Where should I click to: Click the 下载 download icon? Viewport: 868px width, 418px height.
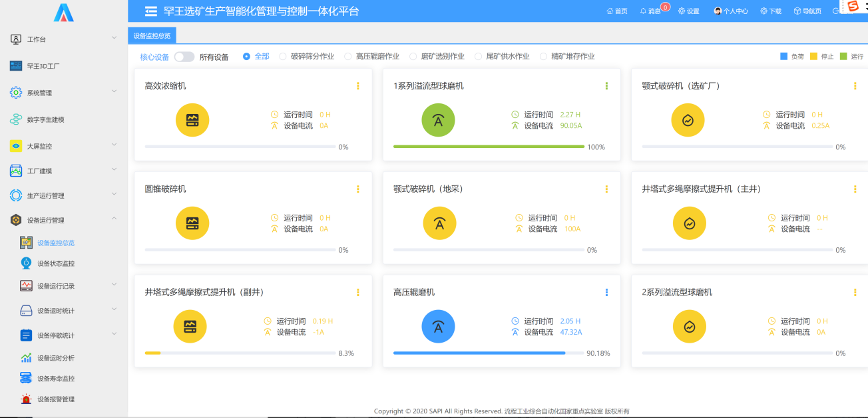click(x=769, y=11)
